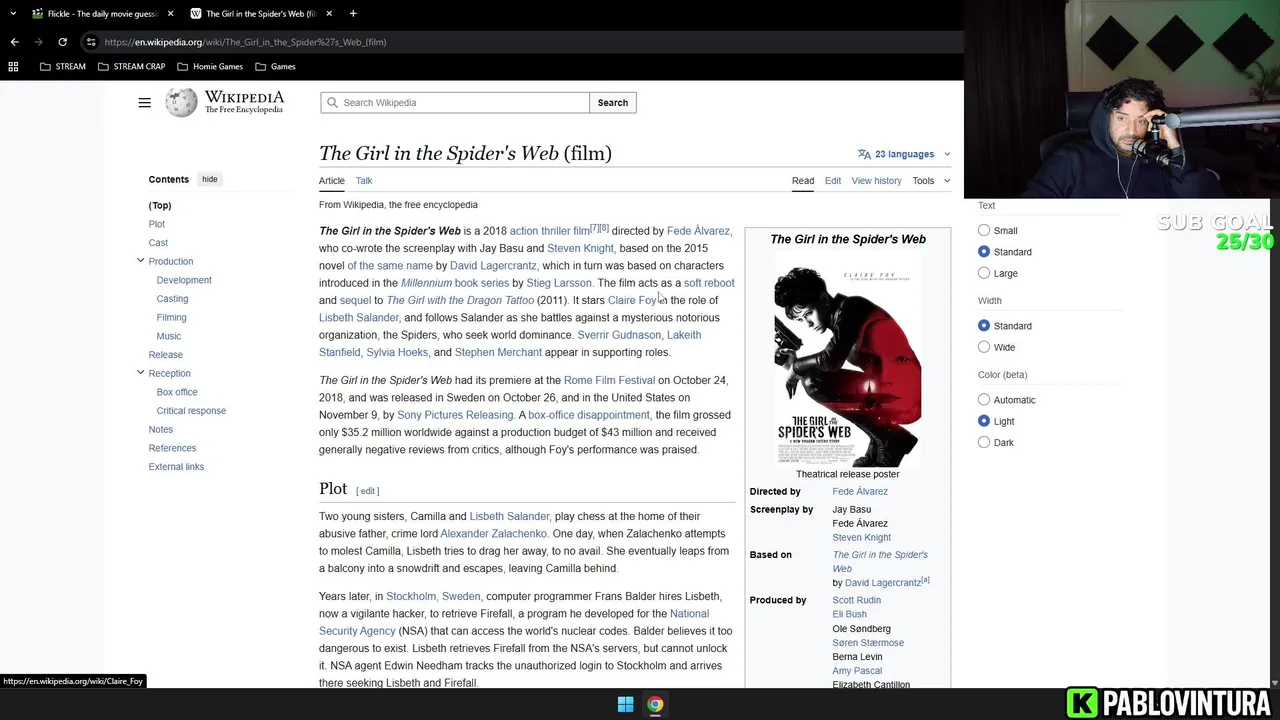
Task: Jump to References in contents
Action: pos(172,448)
